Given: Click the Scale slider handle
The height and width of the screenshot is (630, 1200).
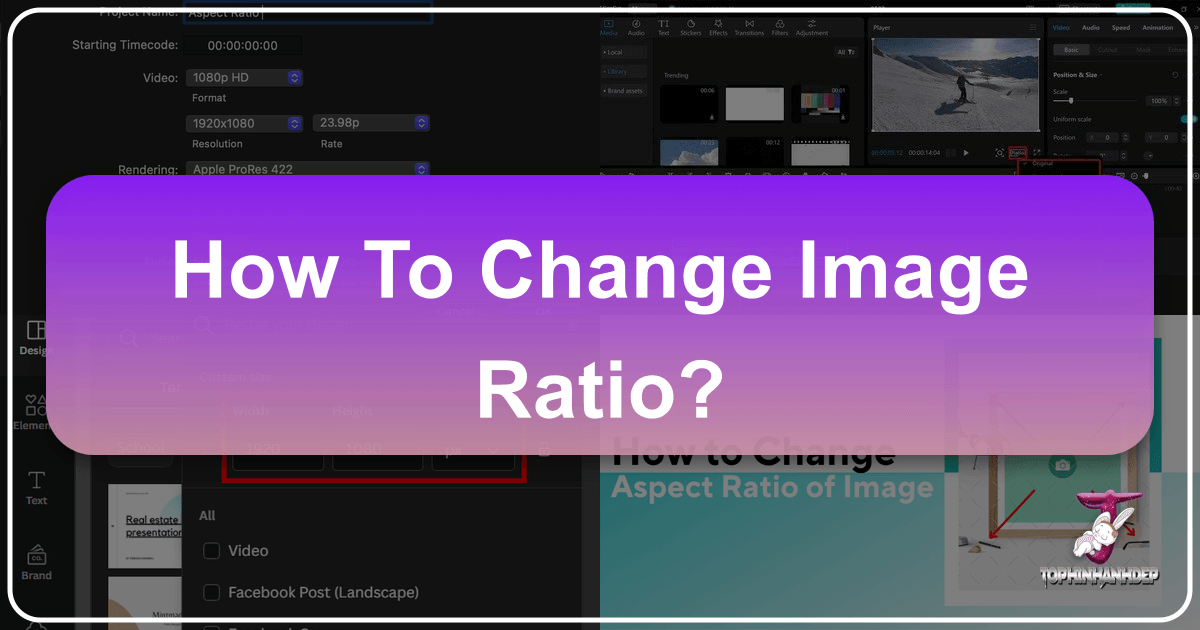Looking at the screenshot, I should point(1071,100).
